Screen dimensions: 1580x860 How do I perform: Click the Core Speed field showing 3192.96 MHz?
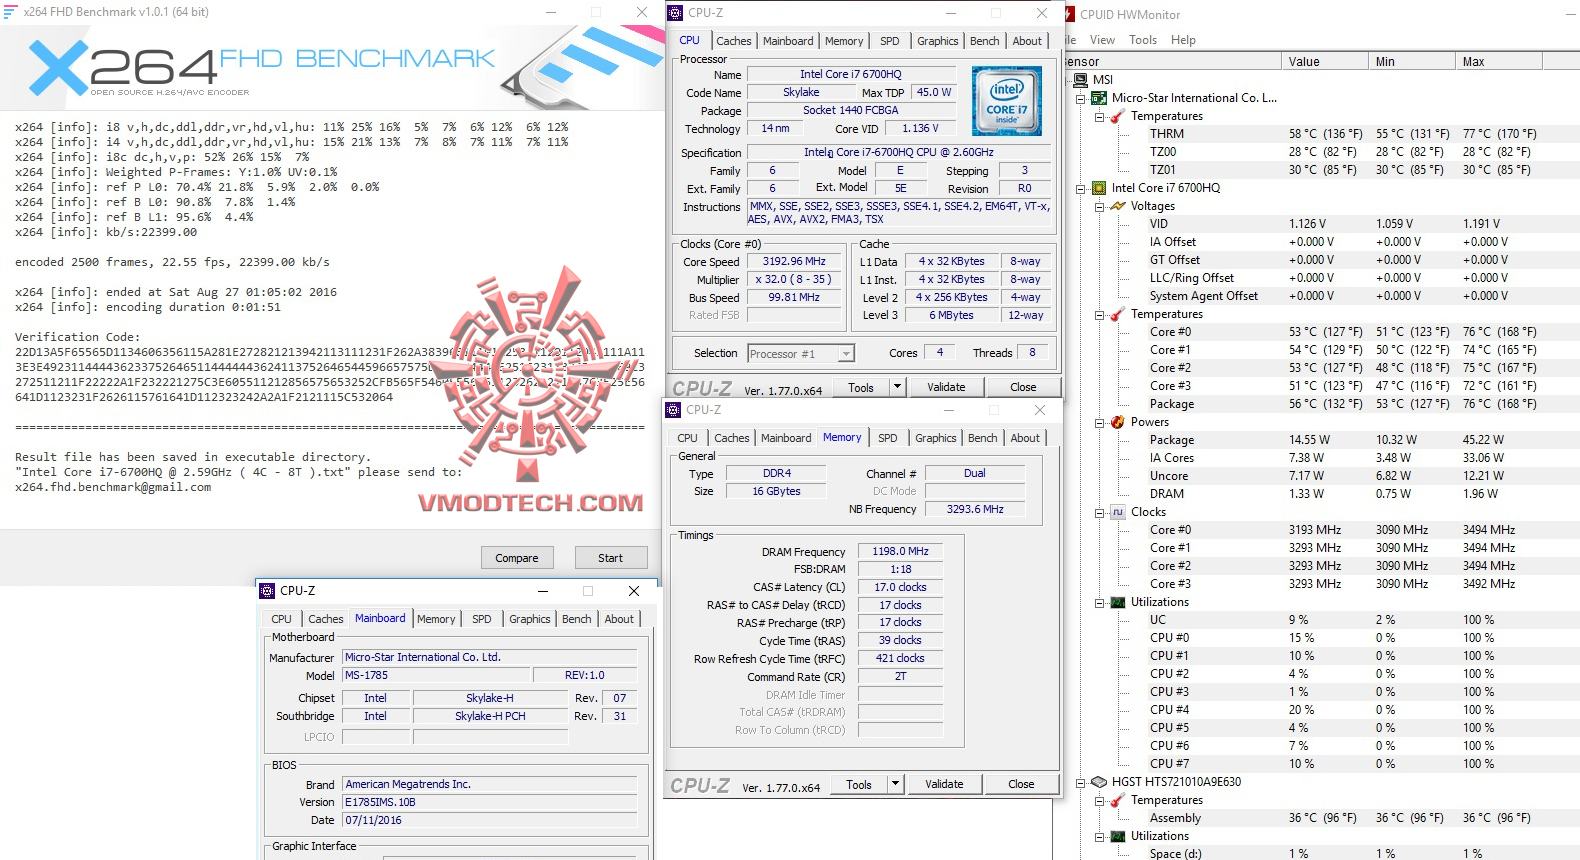pyautogui.click(x=794, y=262)
